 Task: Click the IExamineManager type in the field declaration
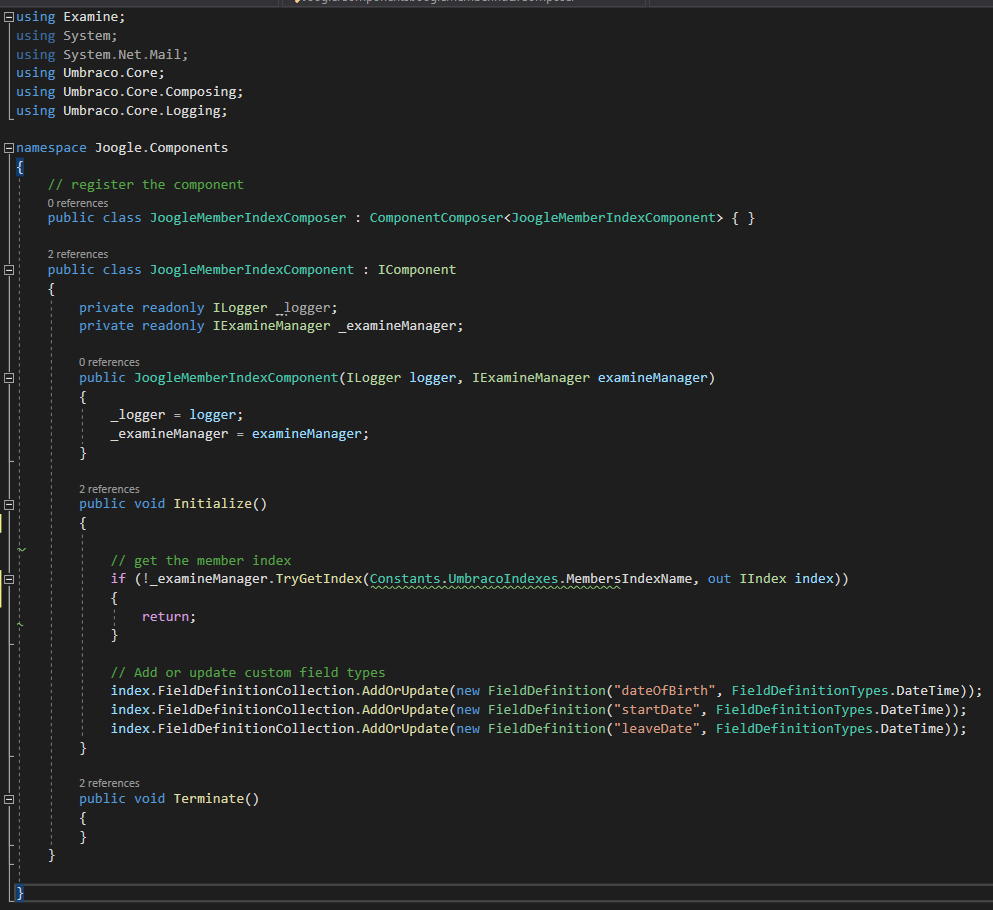(272, 326)
